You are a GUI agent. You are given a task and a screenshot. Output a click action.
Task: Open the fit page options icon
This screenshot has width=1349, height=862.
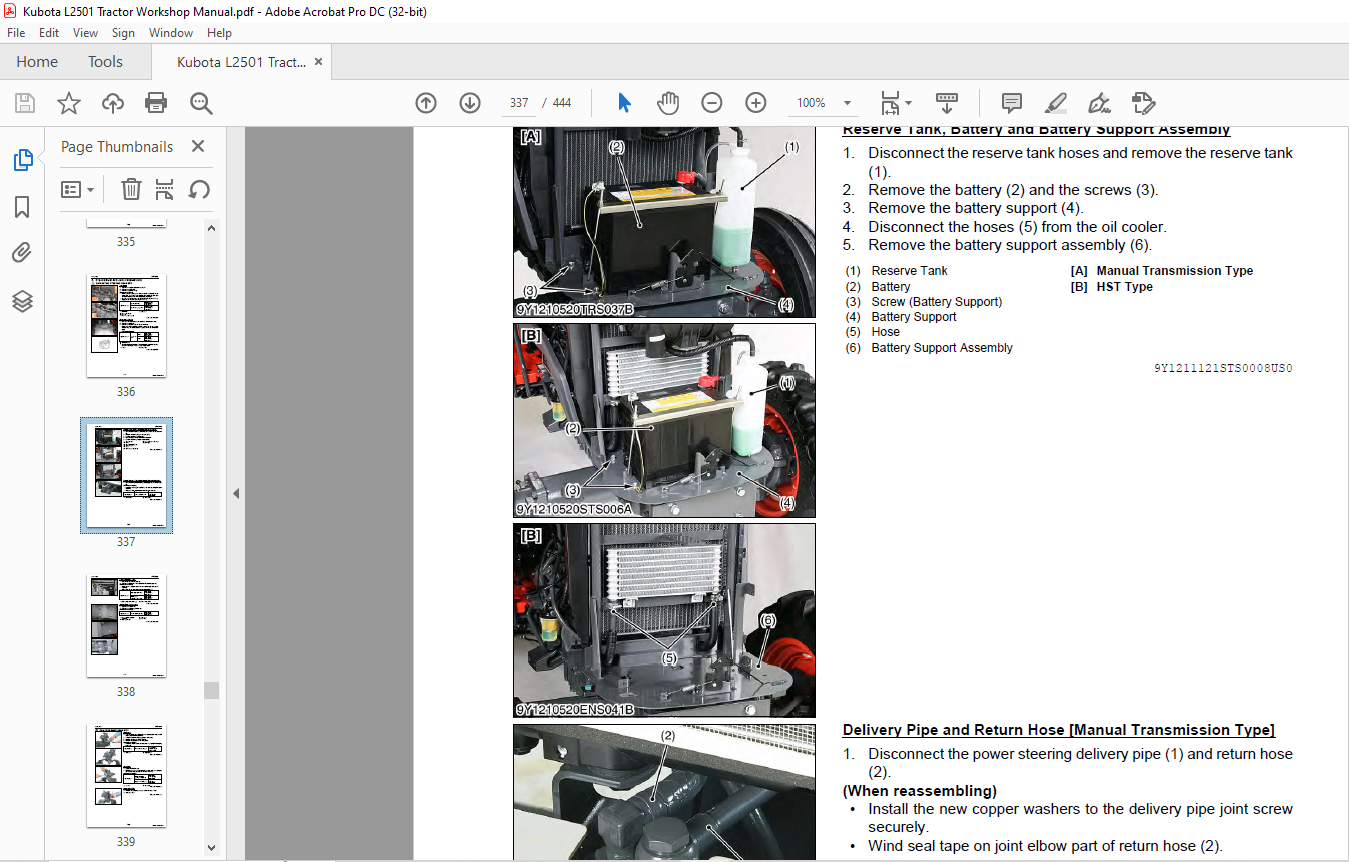(x=895, y=103)
